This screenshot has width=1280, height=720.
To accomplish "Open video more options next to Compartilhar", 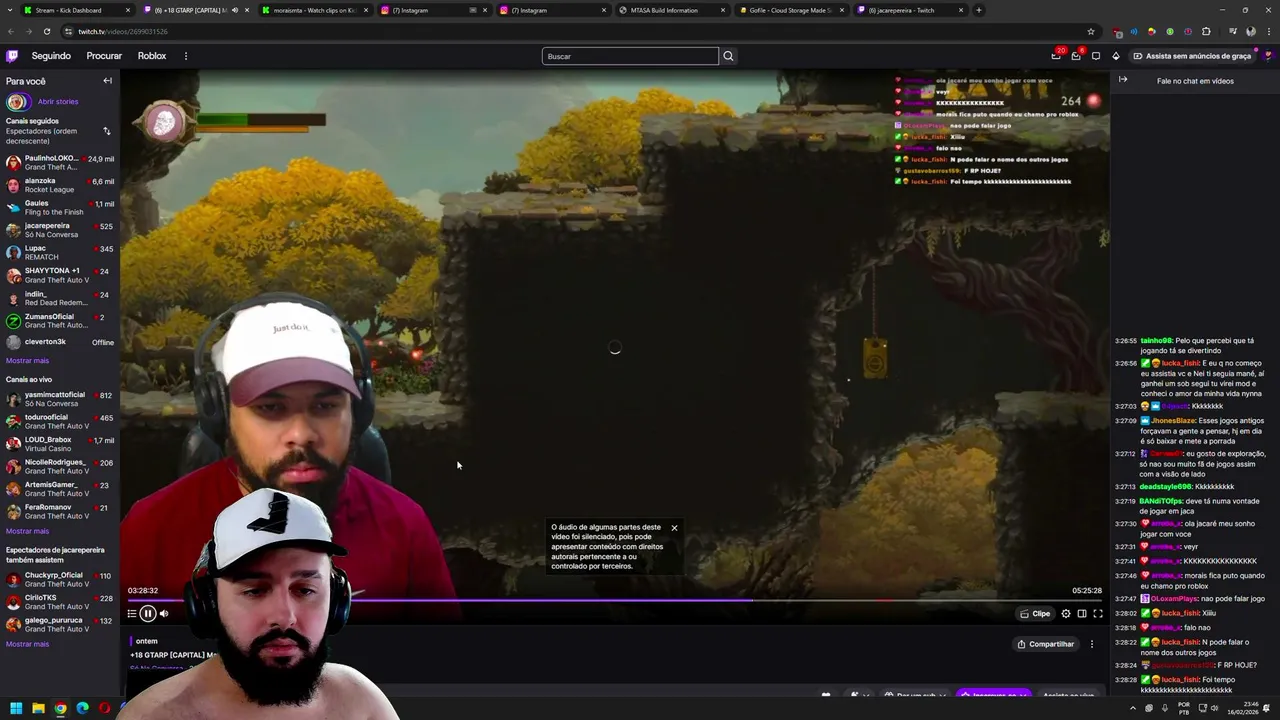I will 1092,644.
